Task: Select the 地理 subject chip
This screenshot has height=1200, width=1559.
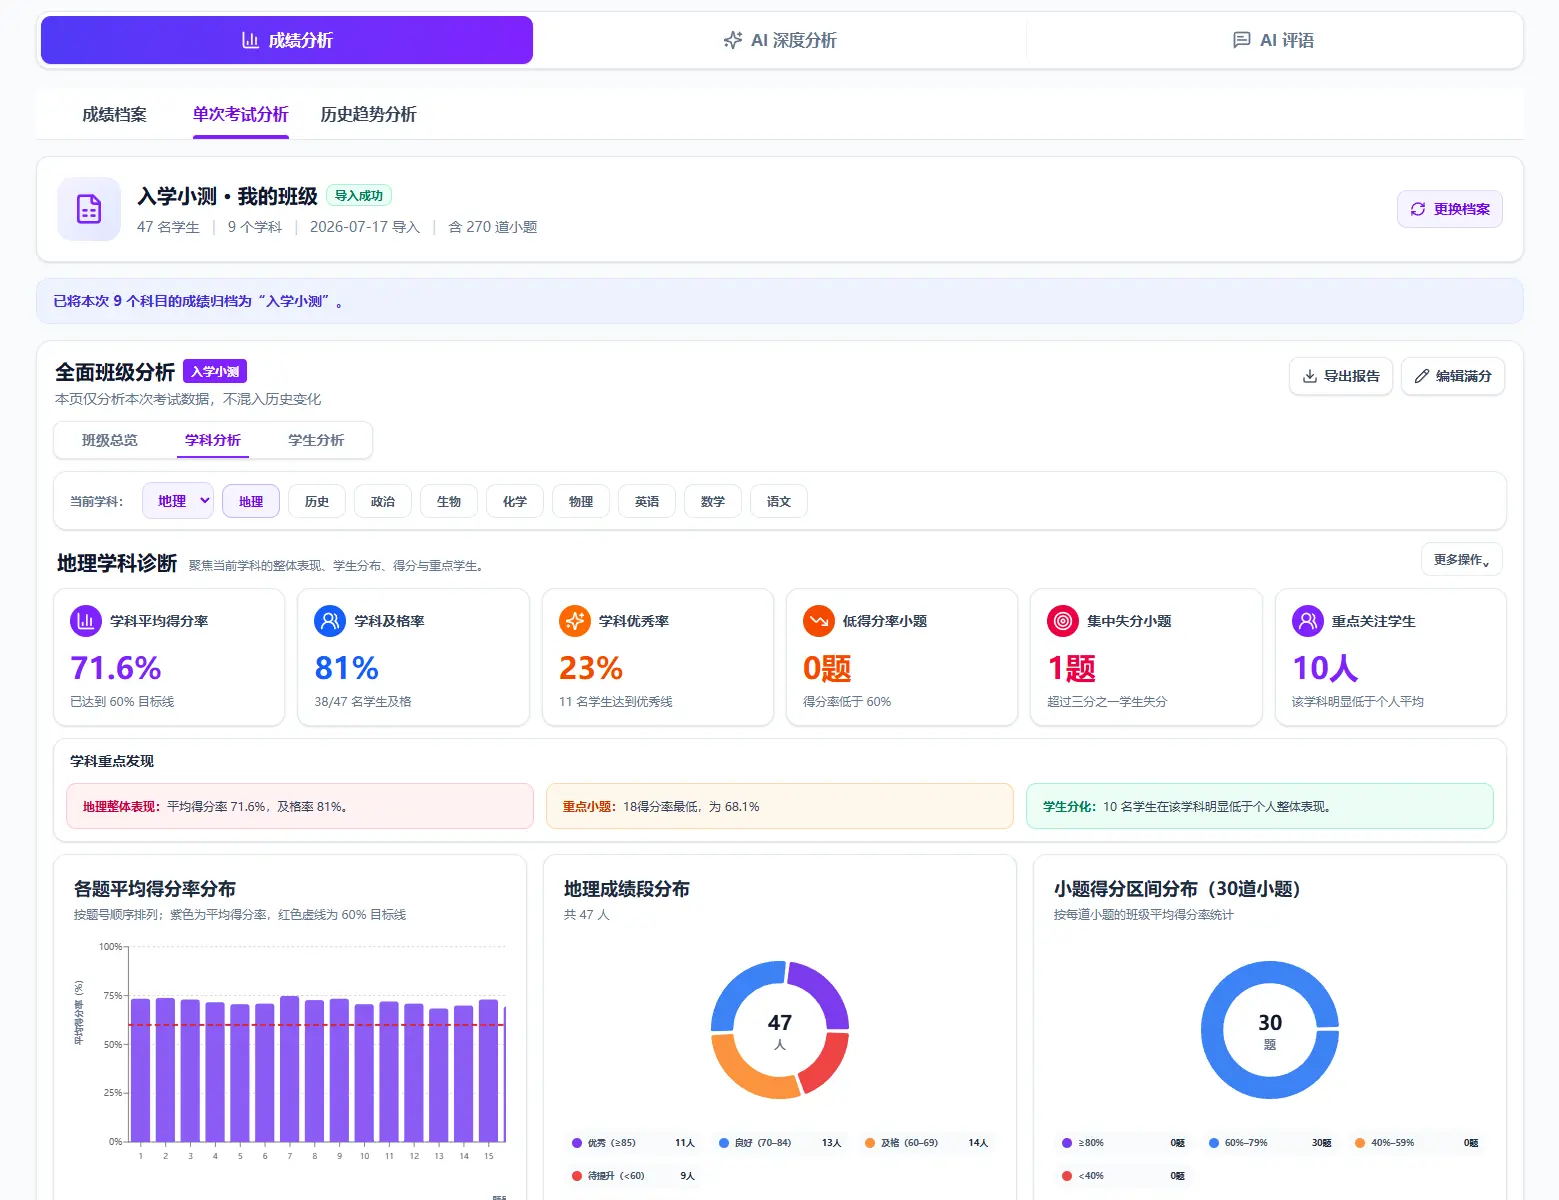Action: click(251, 502)
